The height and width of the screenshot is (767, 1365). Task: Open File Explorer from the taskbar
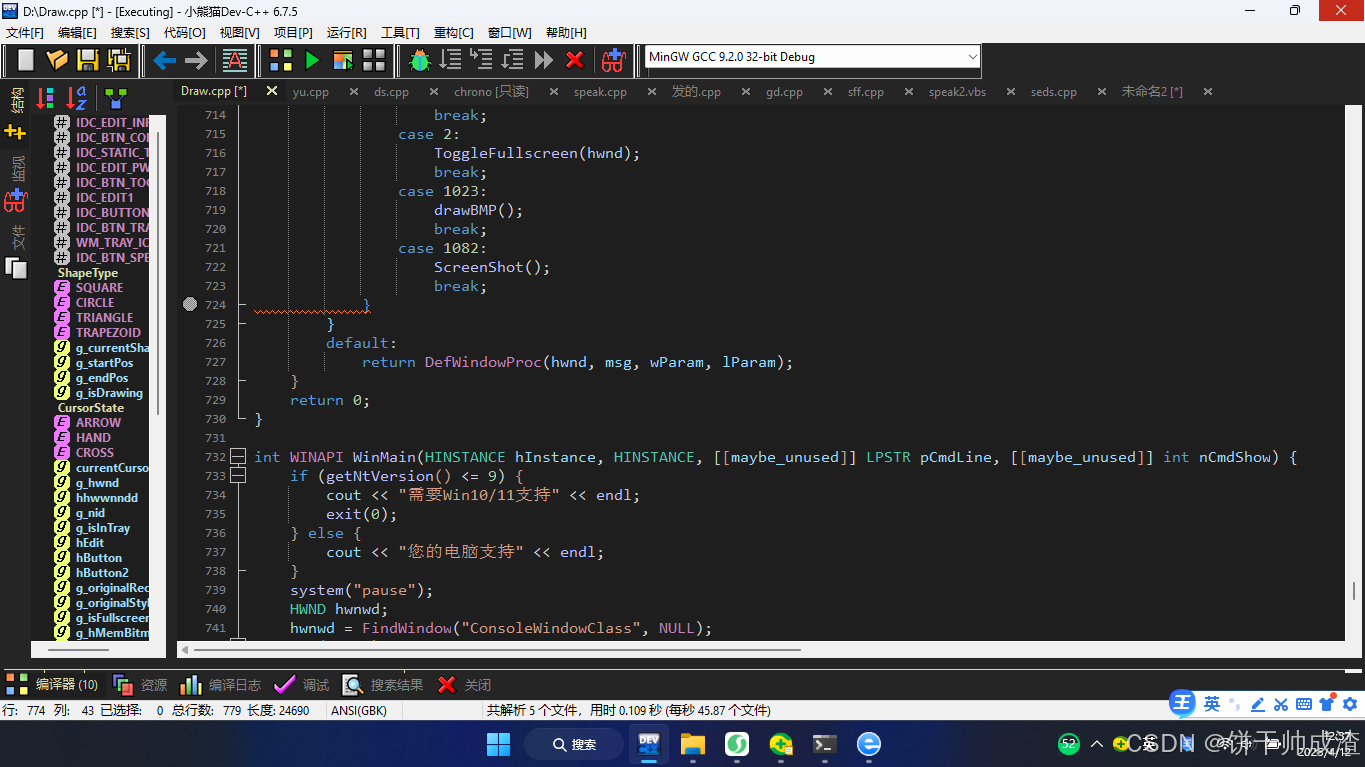693,744
